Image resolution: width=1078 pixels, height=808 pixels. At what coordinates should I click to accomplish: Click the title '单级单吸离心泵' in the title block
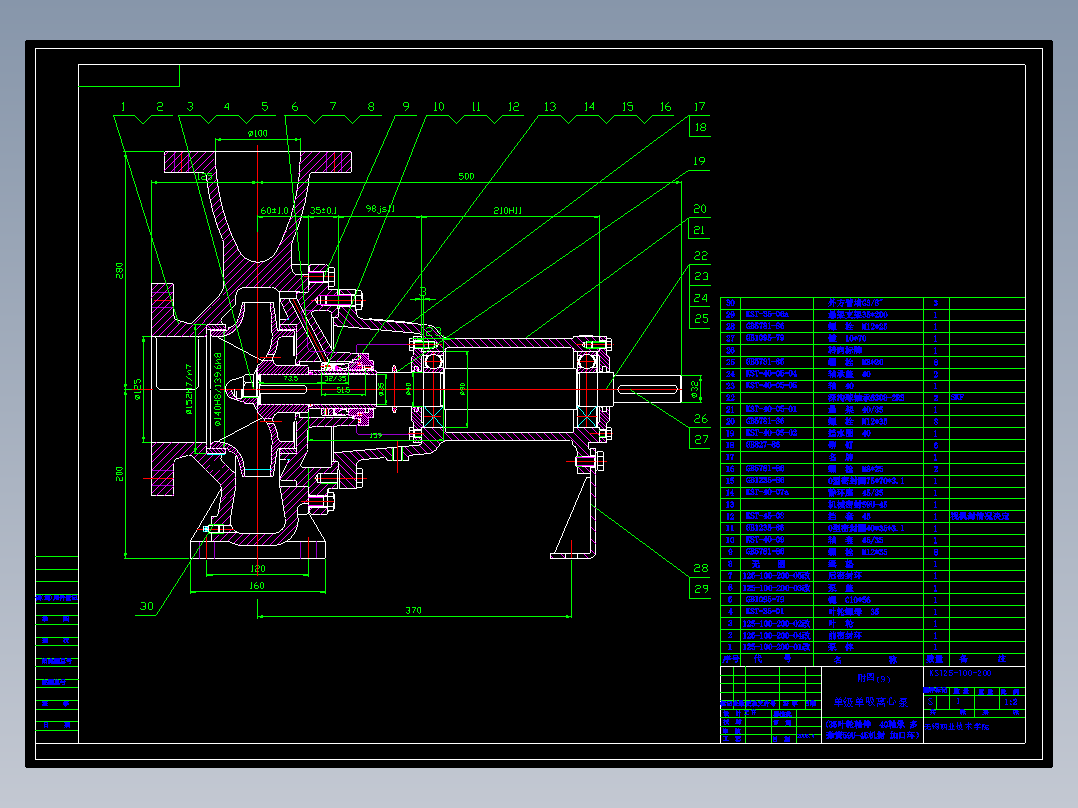871,702
